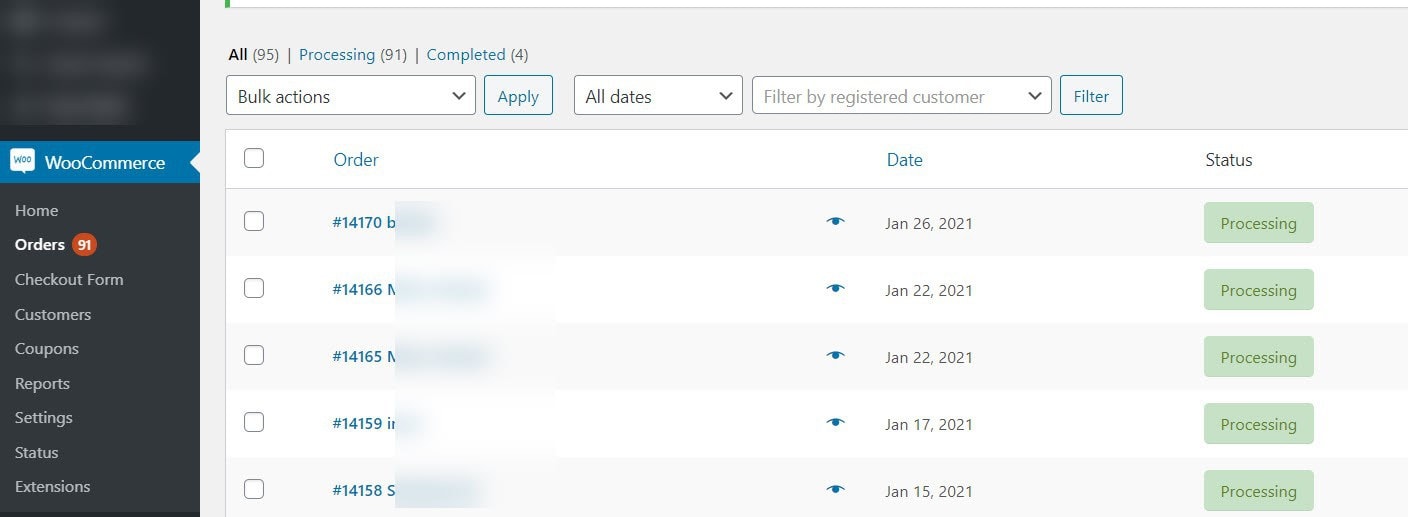
Task: Show only Completed orders
Action: (466, 55)
